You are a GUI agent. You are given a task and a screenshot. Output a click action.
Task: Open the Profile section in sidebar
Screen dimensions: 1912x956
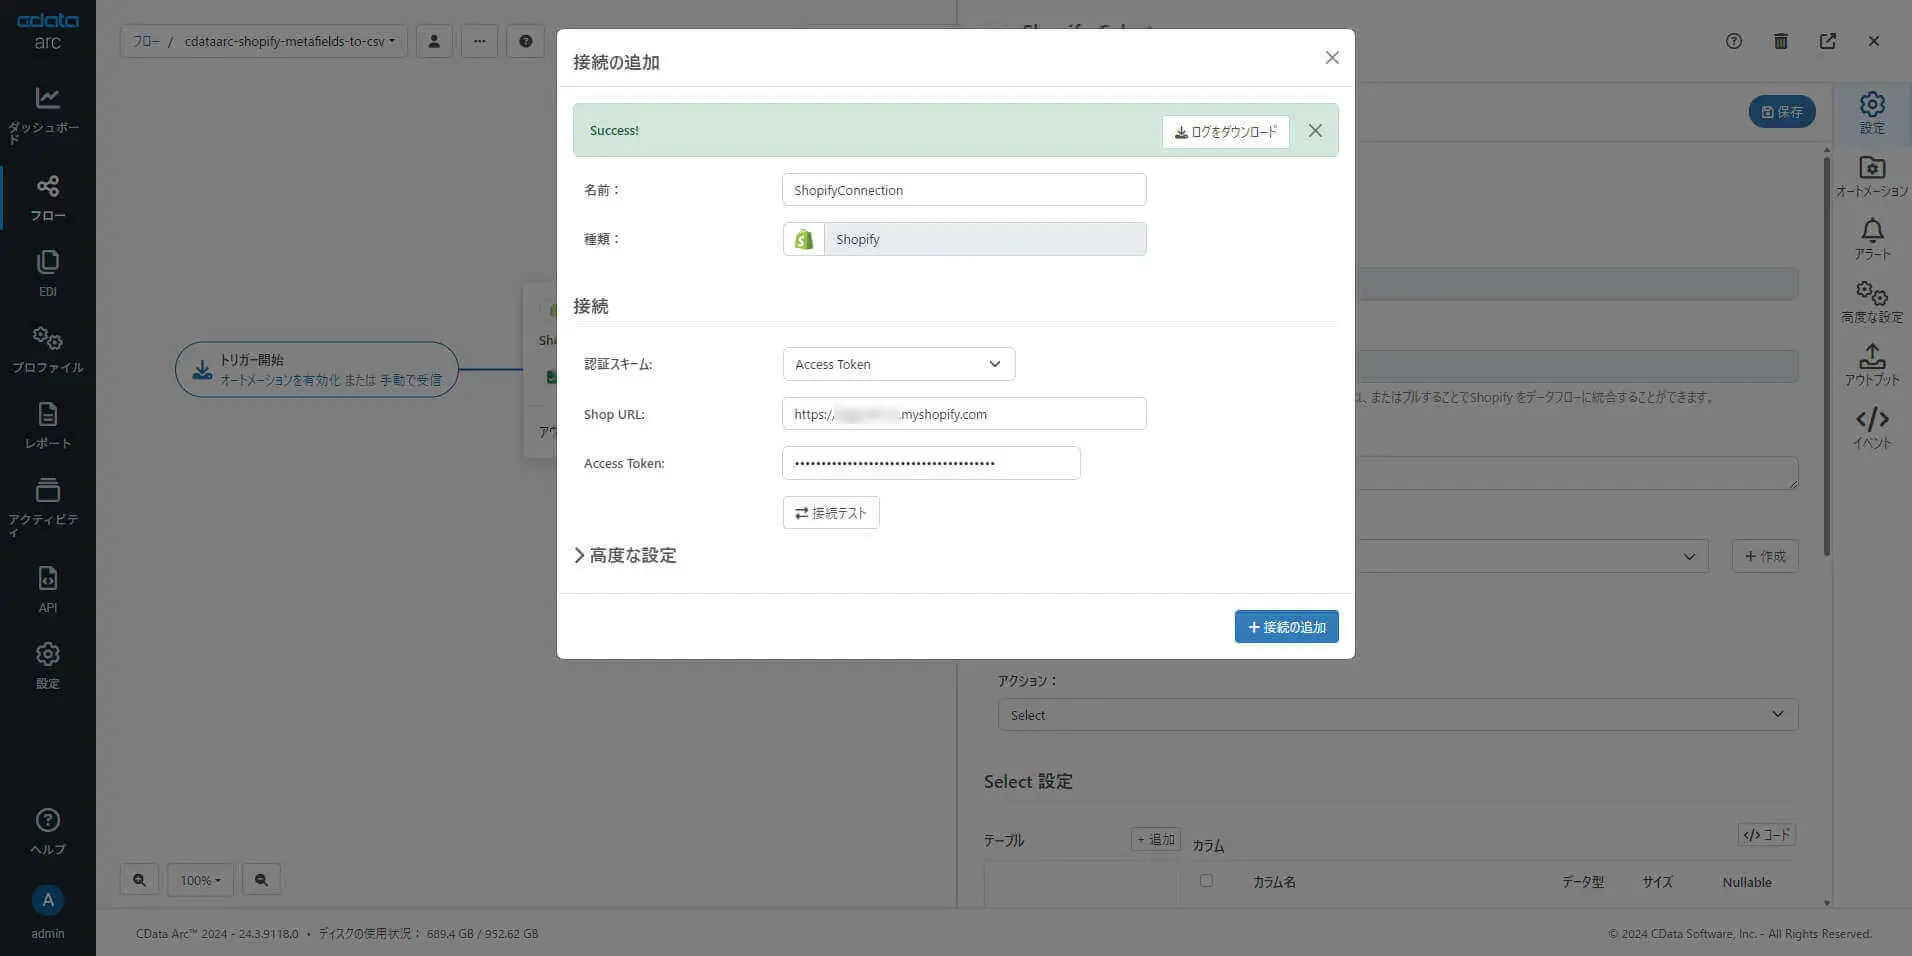click(x=47, y=350)
